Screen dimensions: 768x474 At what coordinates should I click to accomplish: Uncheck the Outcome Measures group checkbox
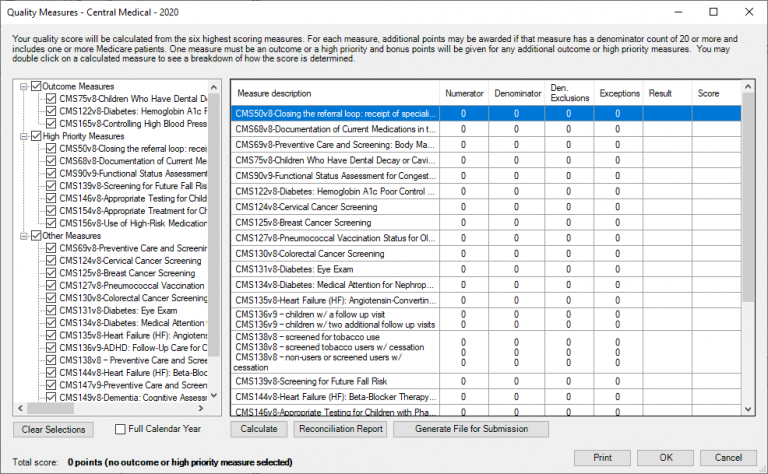(36, 87)
